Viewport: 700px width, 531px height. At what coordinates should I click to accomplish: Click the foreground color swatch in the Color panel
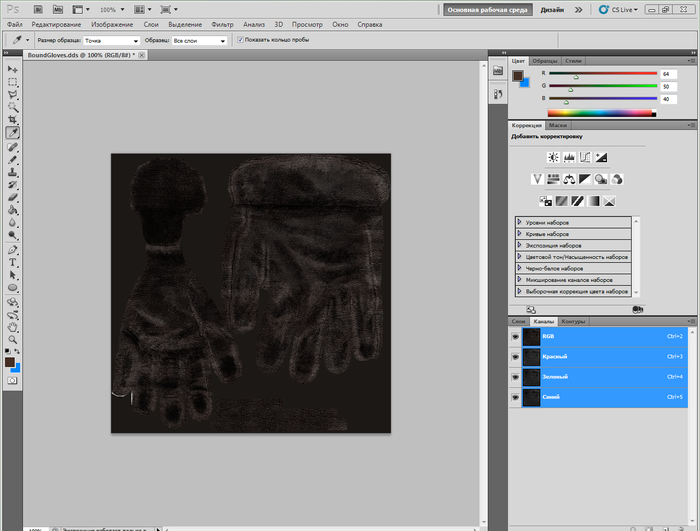point(518,76)
